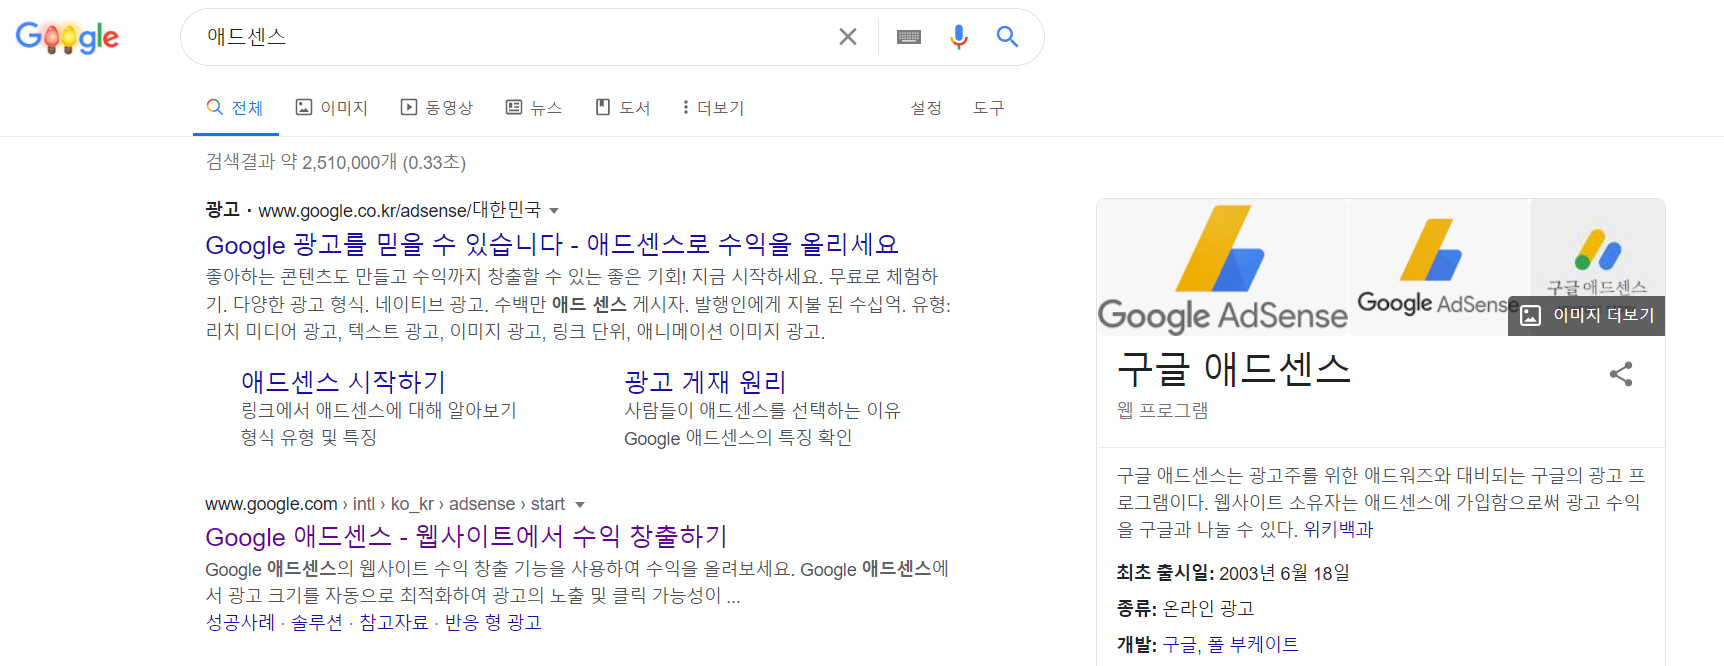
Task: Open the on-screen keyboard icon
Action: (x=909, y=37)
